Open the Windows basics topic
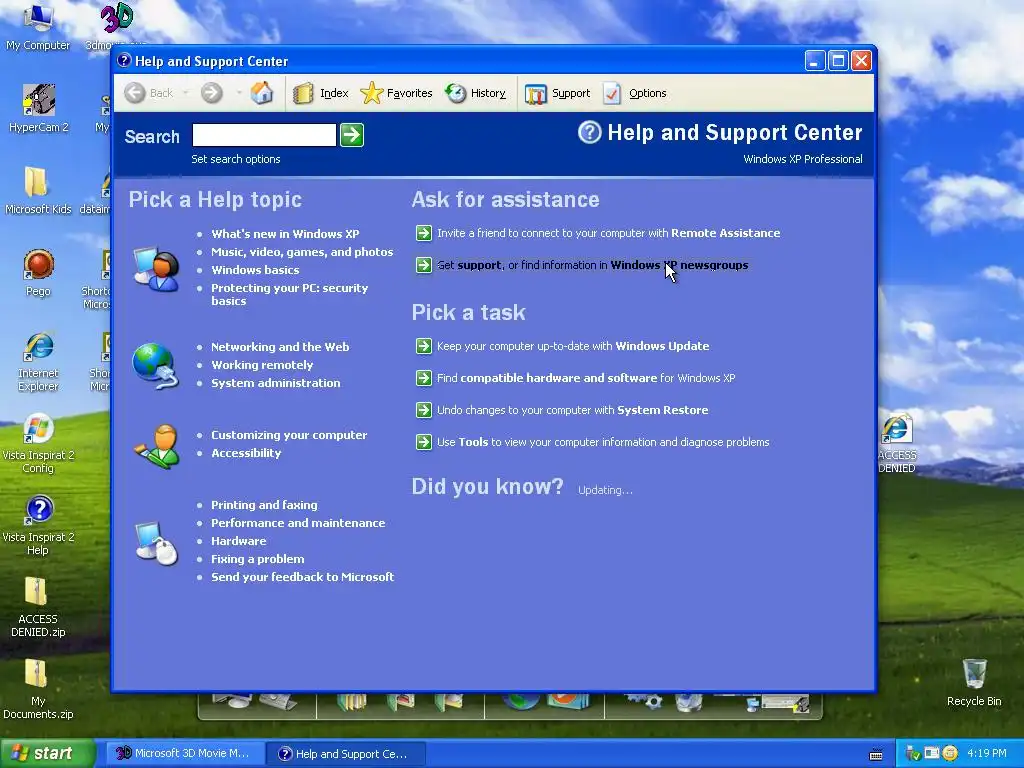1024x768 pixels. (x=255, y=270)
